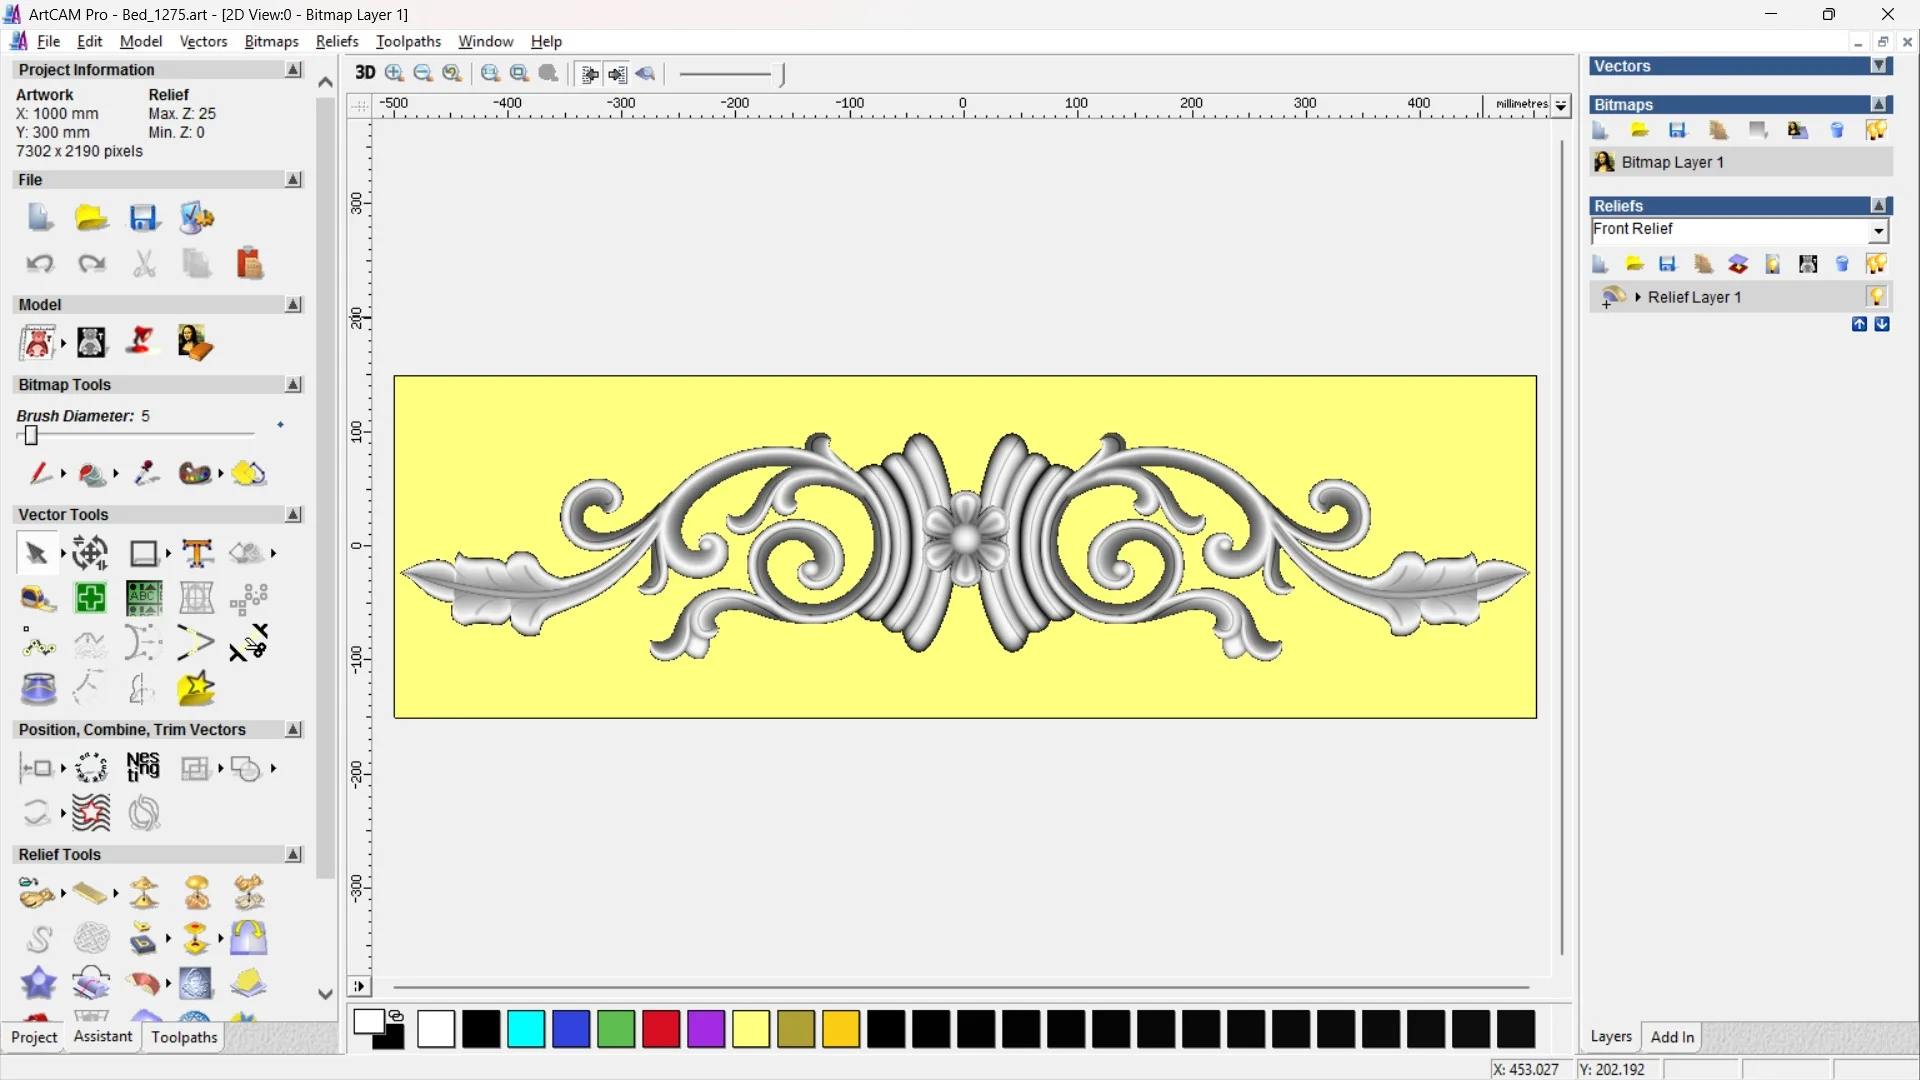Click the 3D view button
1920x1080 pixels.
point(365,73)
